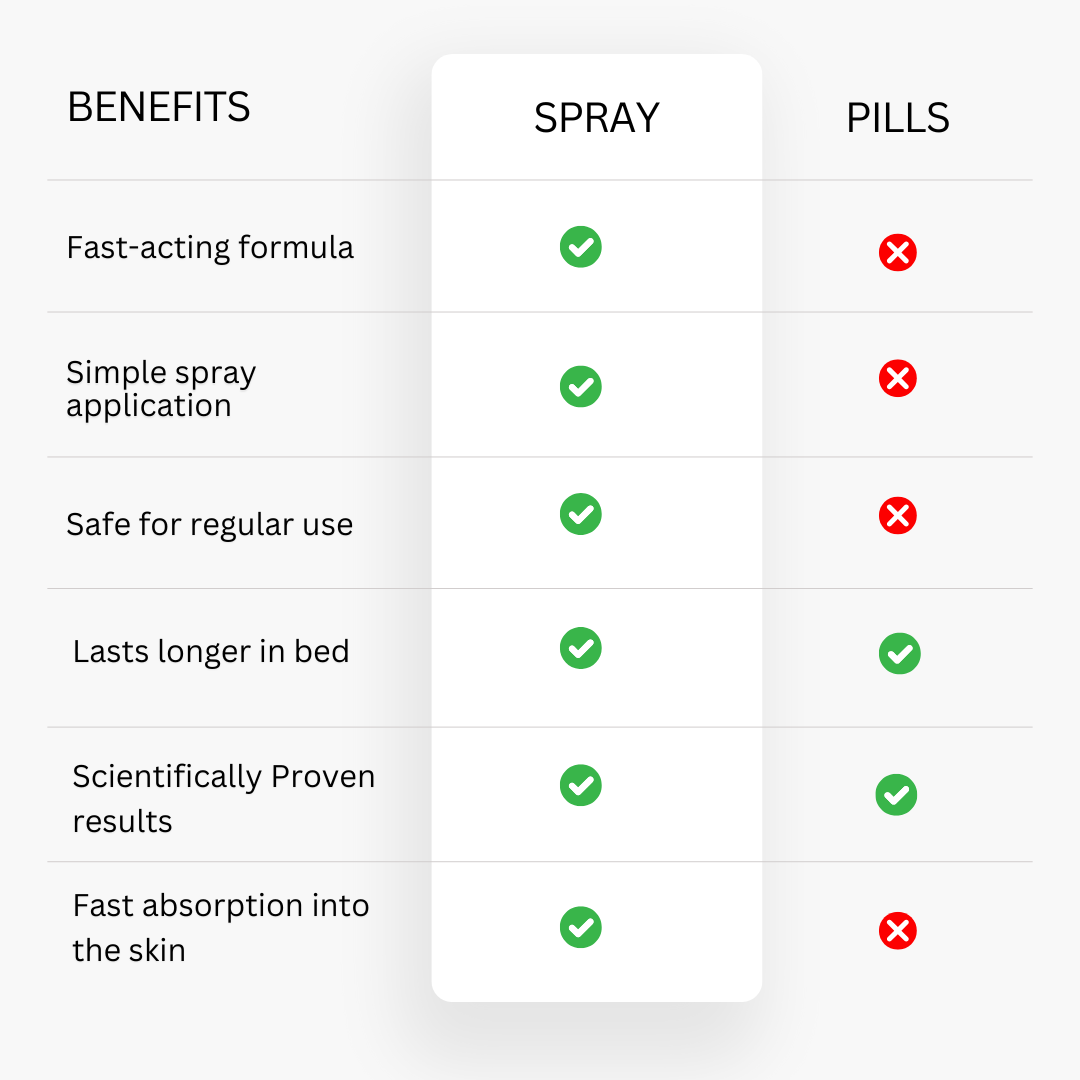Viewport: 1080px width, 1080px height.
Task: Click Pills check for Scientifically Proven results
Action: [x=896, y=795]
